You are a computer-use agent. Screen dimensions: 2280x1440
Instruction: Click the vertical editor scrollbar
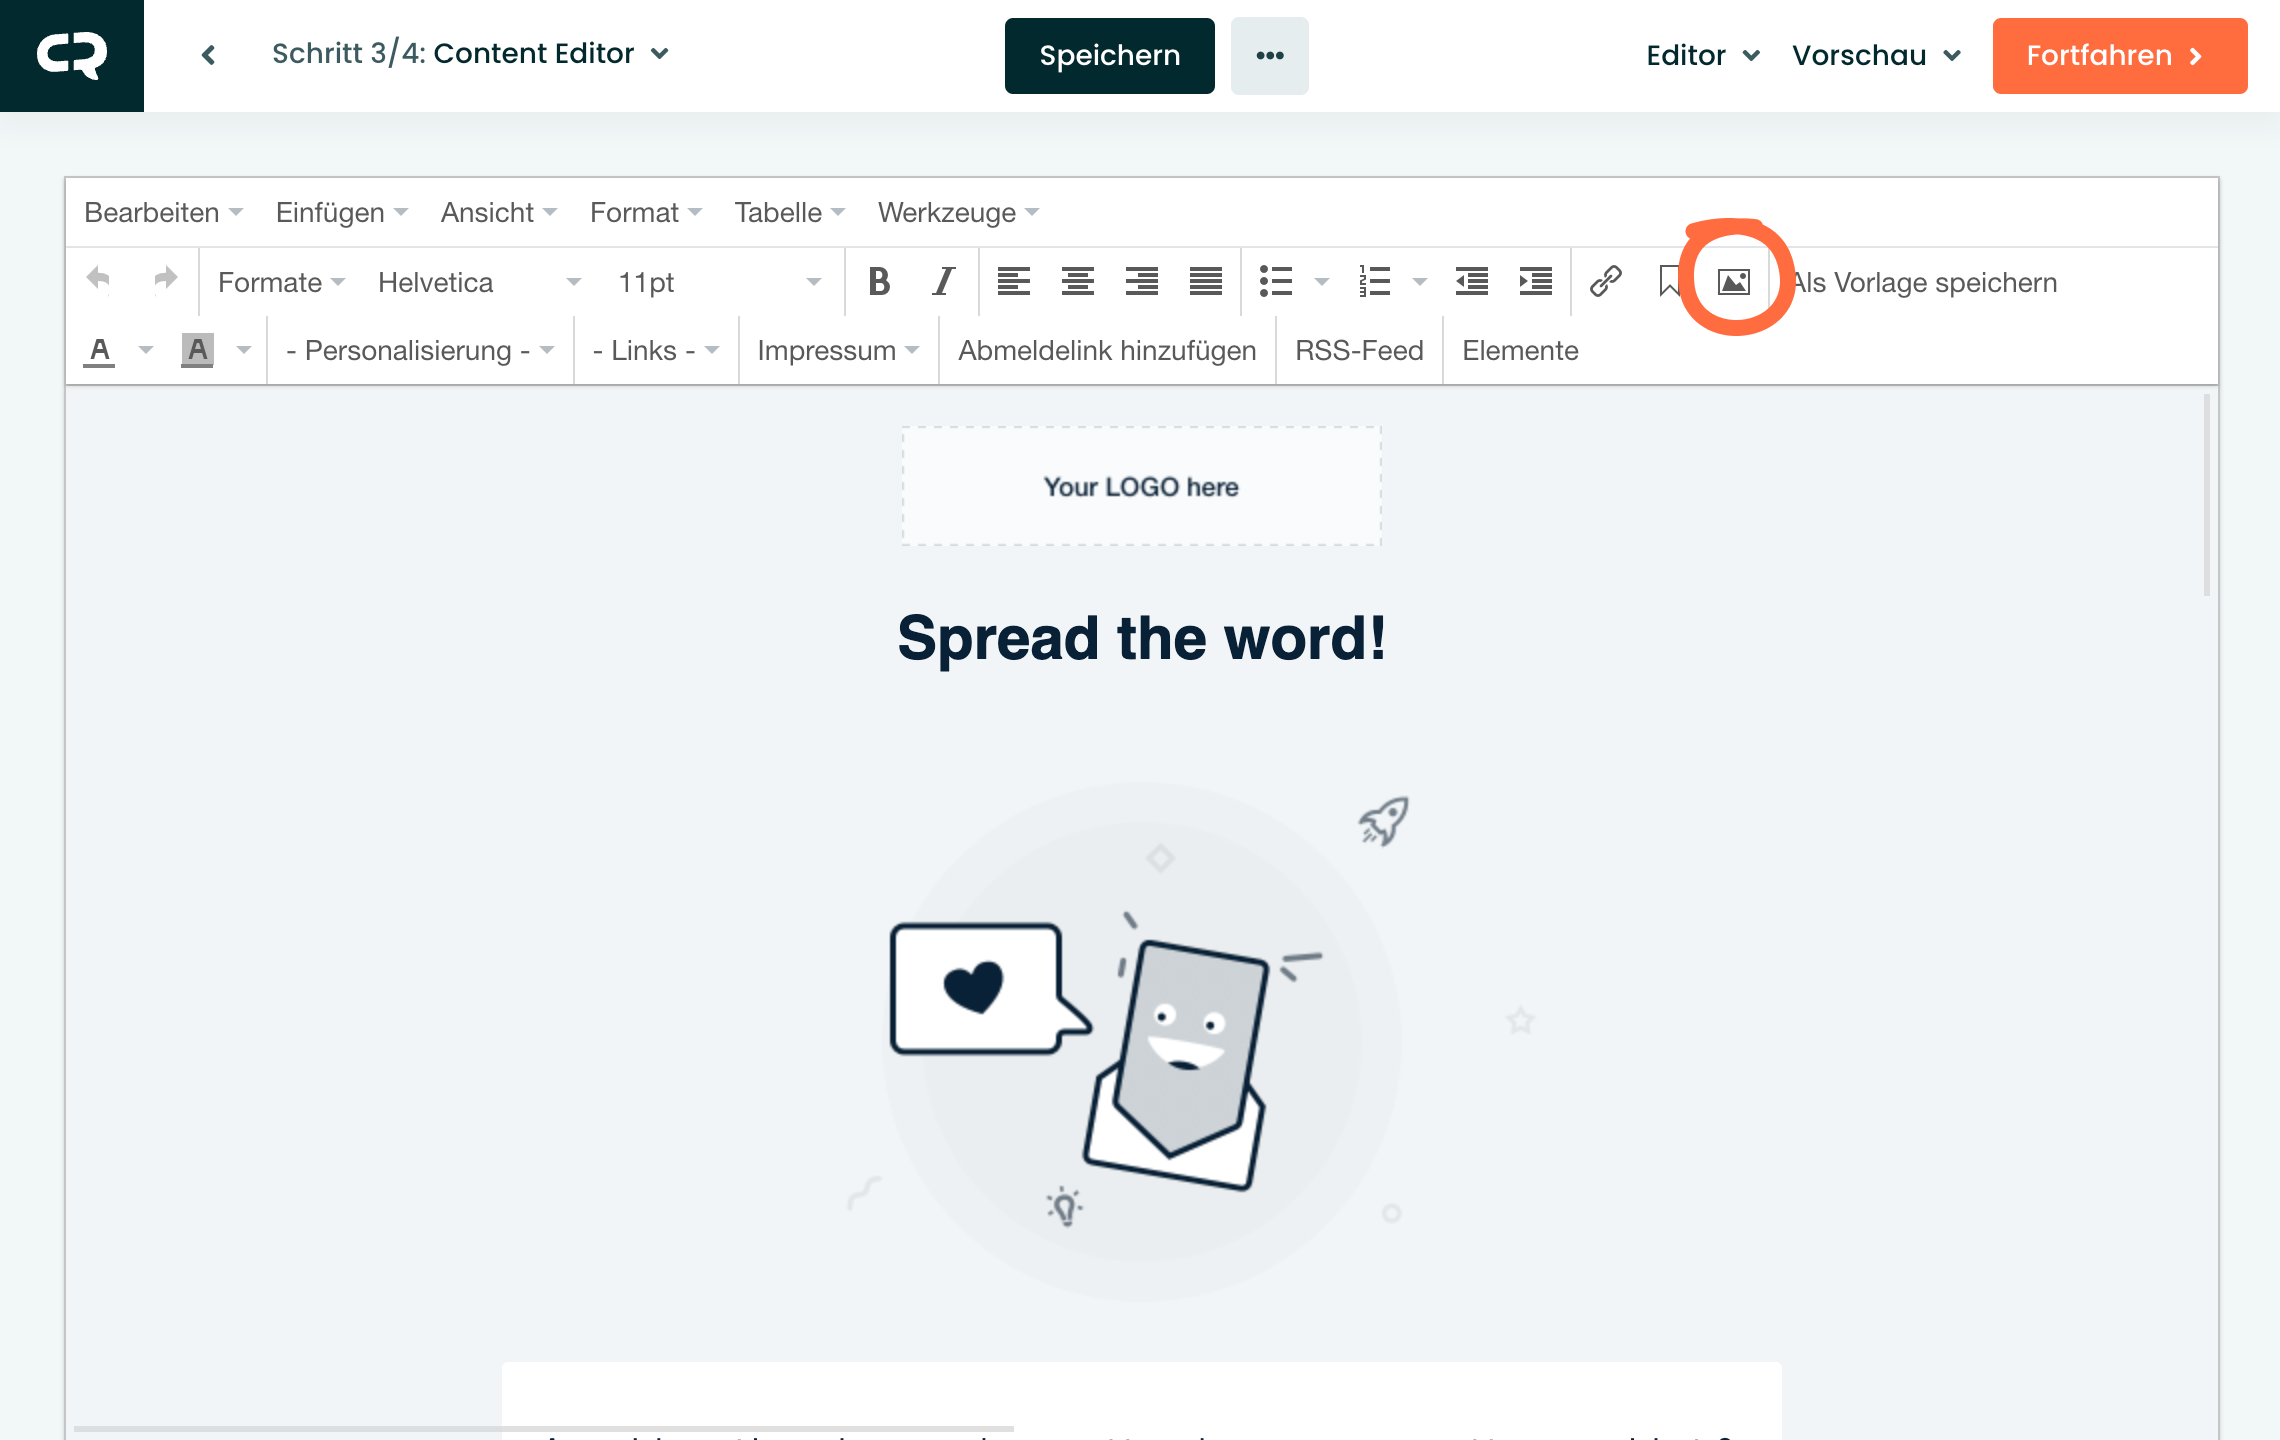pyautogui.click(x=2206, y=495)
